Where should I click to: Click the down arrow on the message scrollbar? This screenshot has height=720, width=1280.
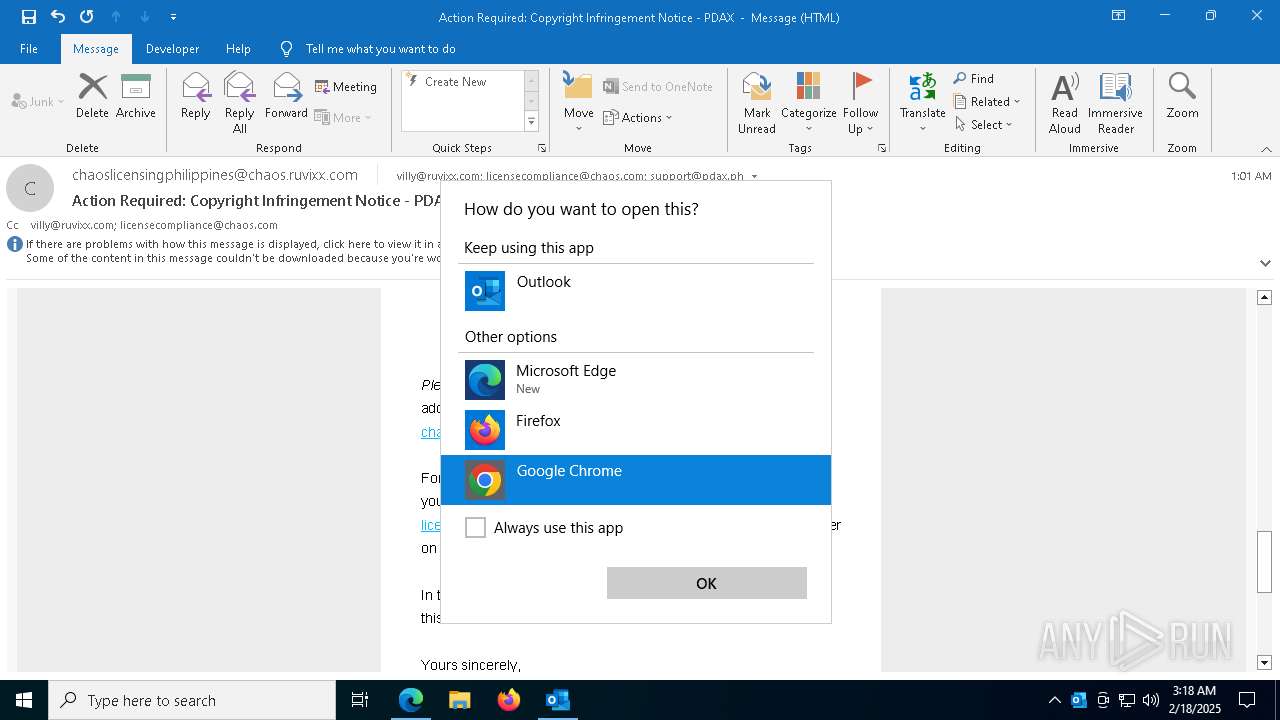click(1264, 662)
